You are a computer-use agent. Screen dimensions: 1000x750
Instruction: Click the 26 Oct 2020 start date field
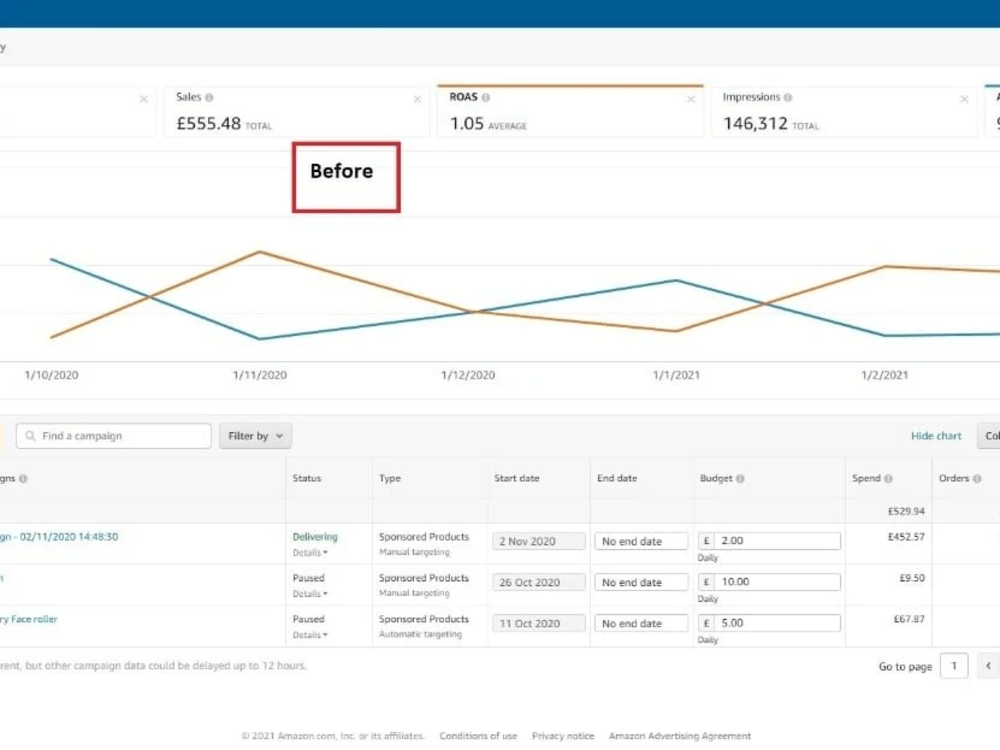click(x=539, y=582)
